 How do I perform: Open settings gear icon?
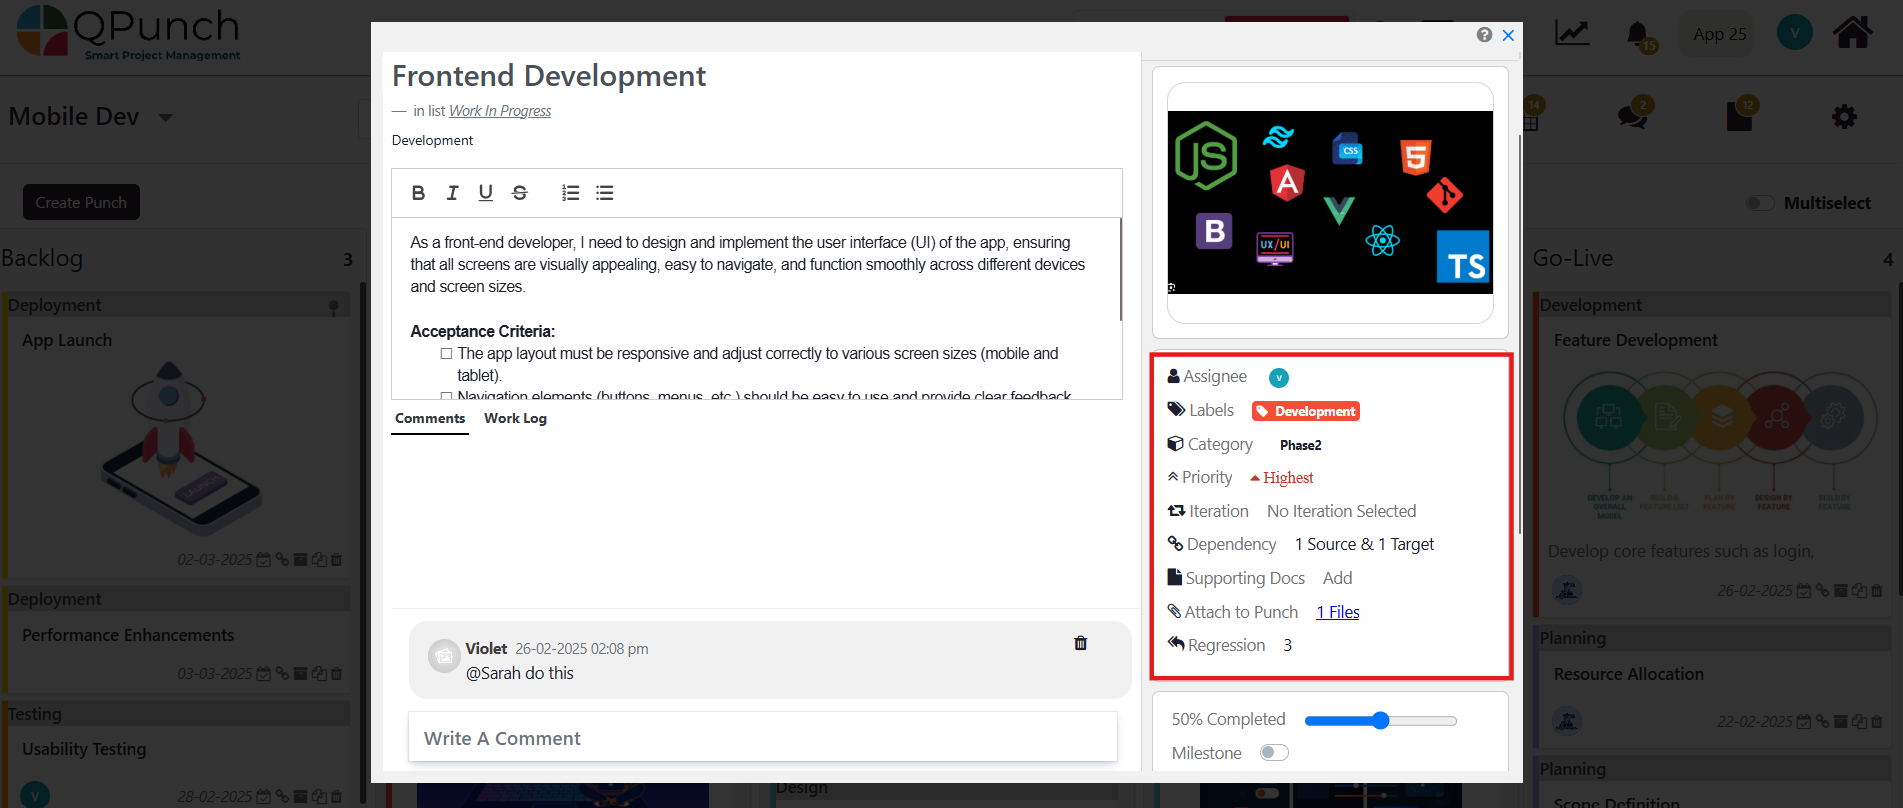(1844, 117)
